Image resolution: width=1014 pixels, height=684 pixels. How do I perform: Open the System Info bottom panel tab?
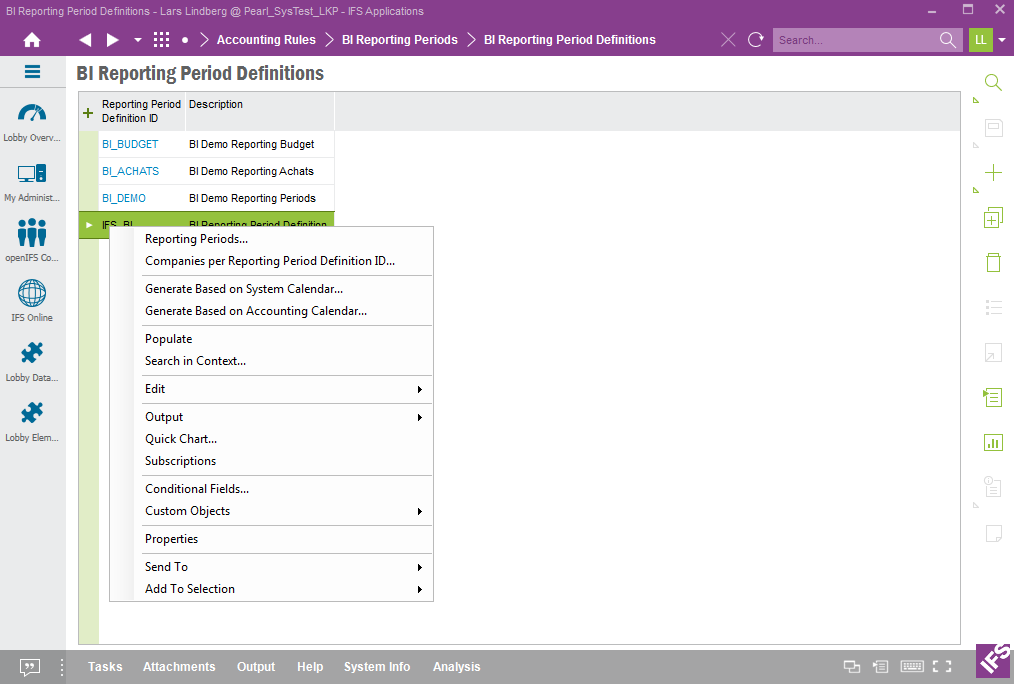(377, 667)
